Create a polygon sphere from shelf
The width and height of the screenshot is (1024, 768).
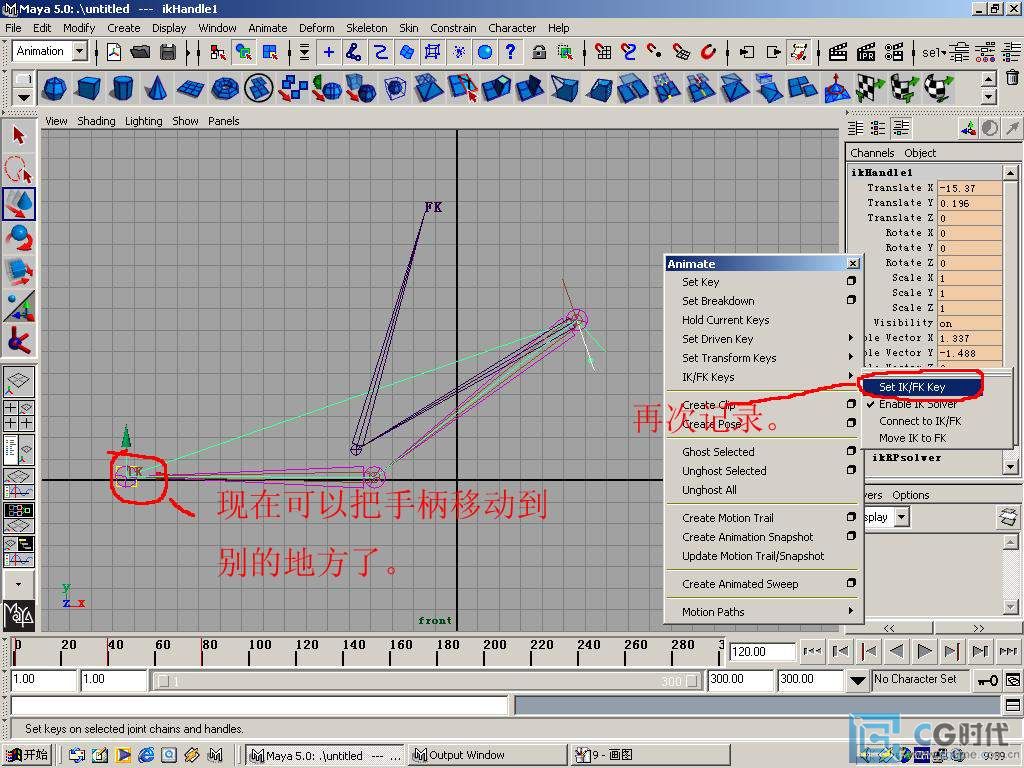(55, 88)
